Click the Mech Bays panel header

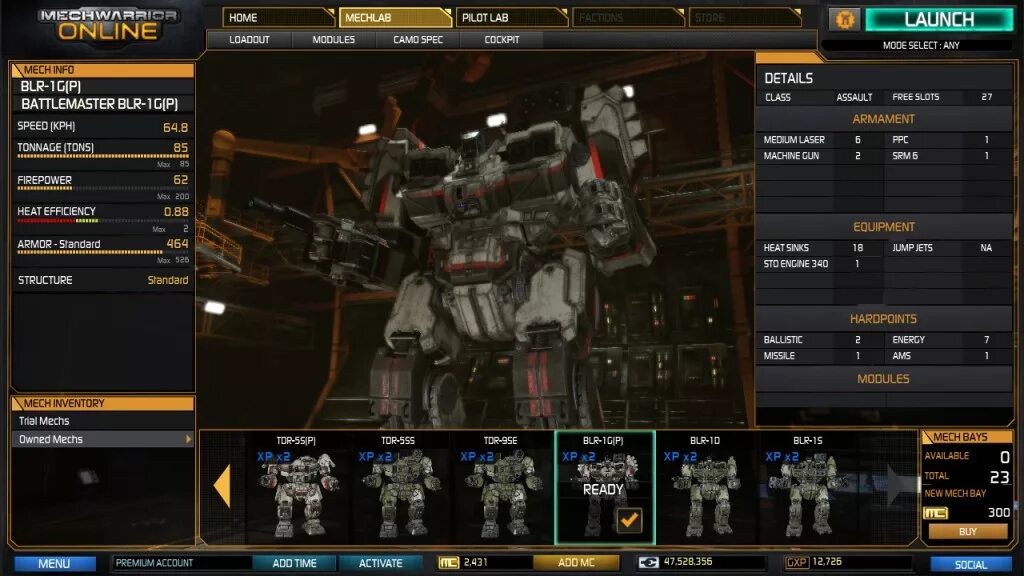967,437
